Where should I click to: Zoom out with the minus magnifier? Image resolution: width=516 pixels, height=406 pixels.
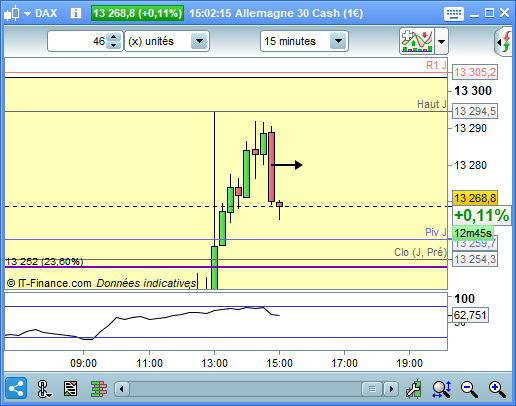(x=469, y=389)
